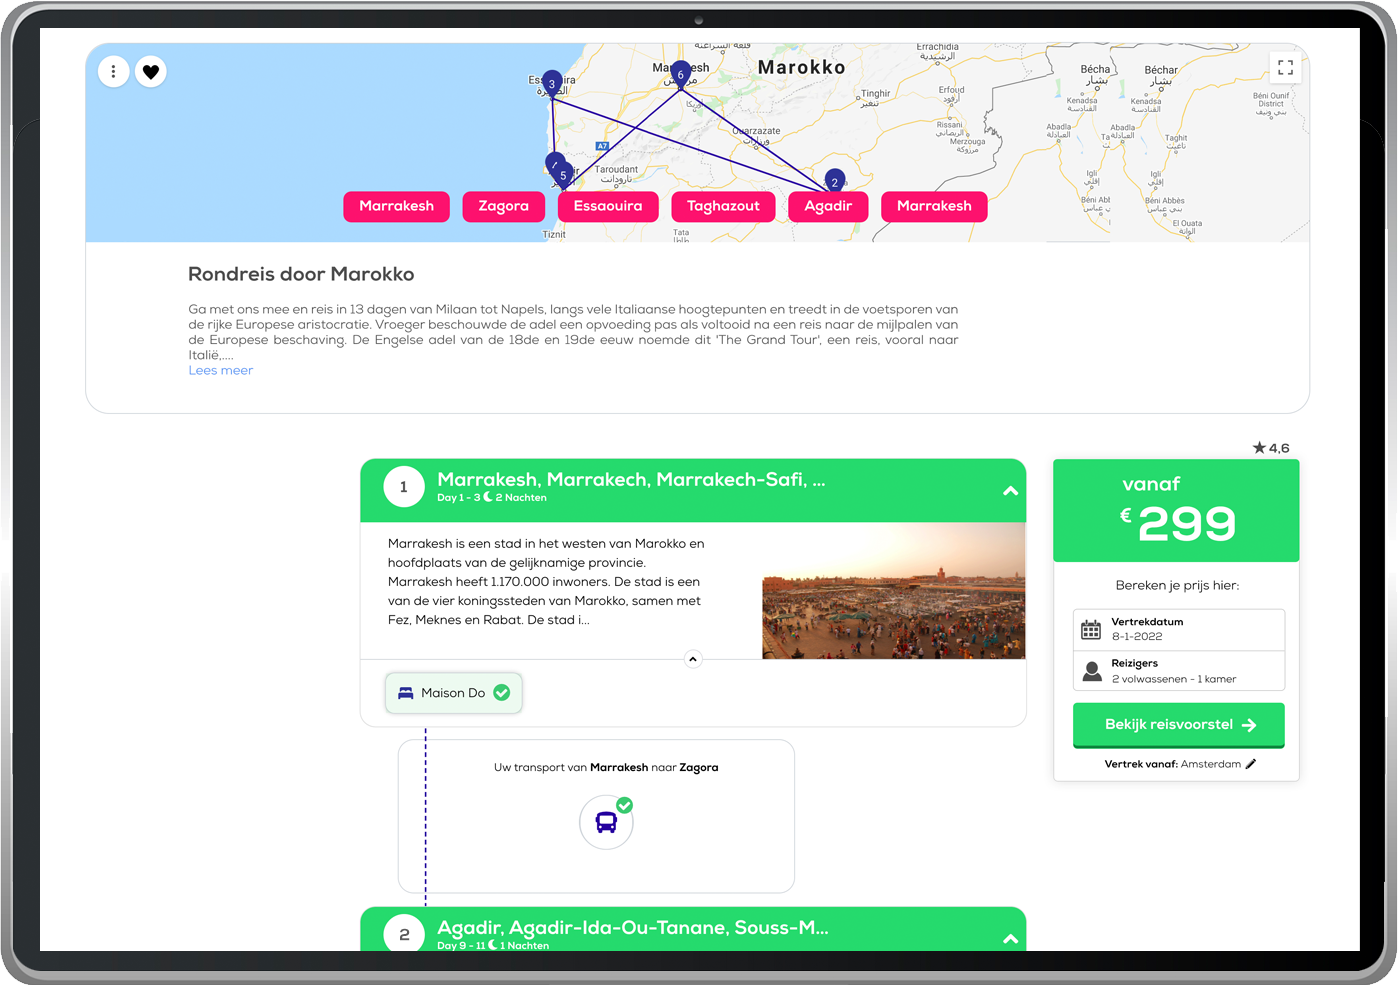Click the green checkmark on Maison Do
The height and width of the screenshot is (985, 1398).
click(502, 693)
